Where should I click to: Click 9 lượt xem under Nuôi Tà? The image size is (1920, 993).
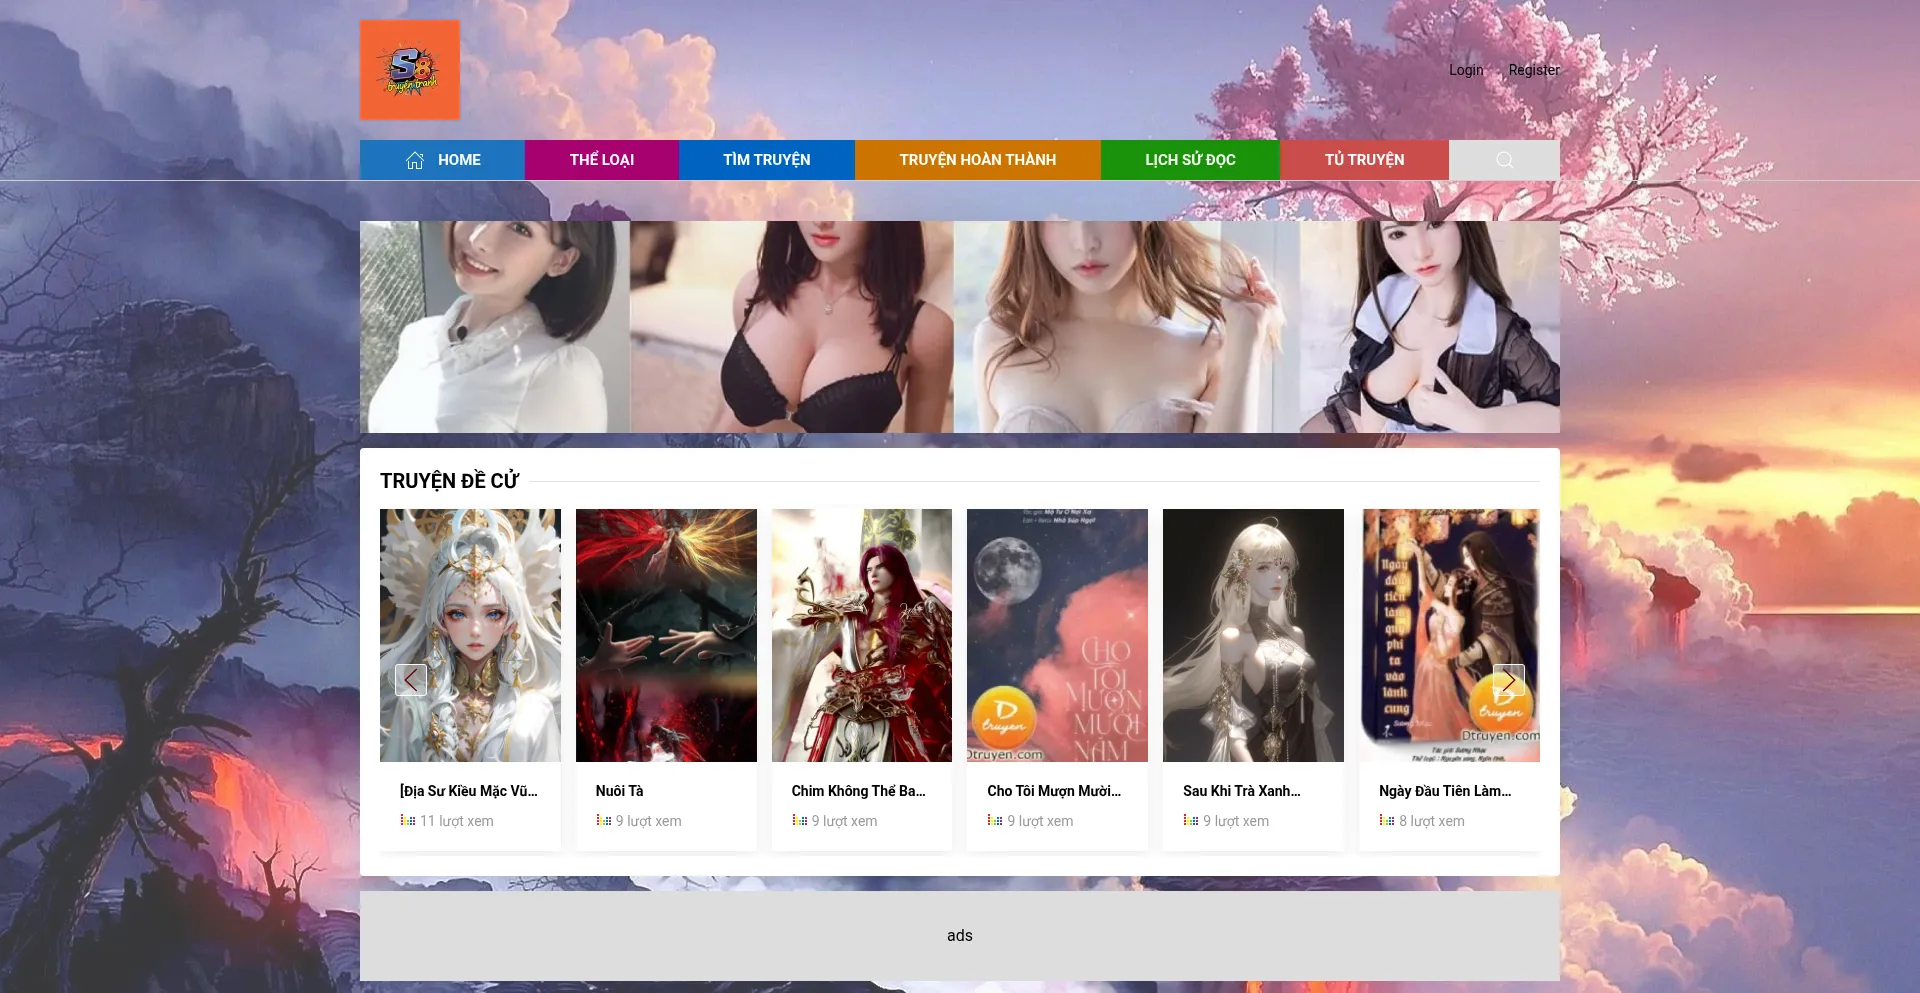coord(649,821)
